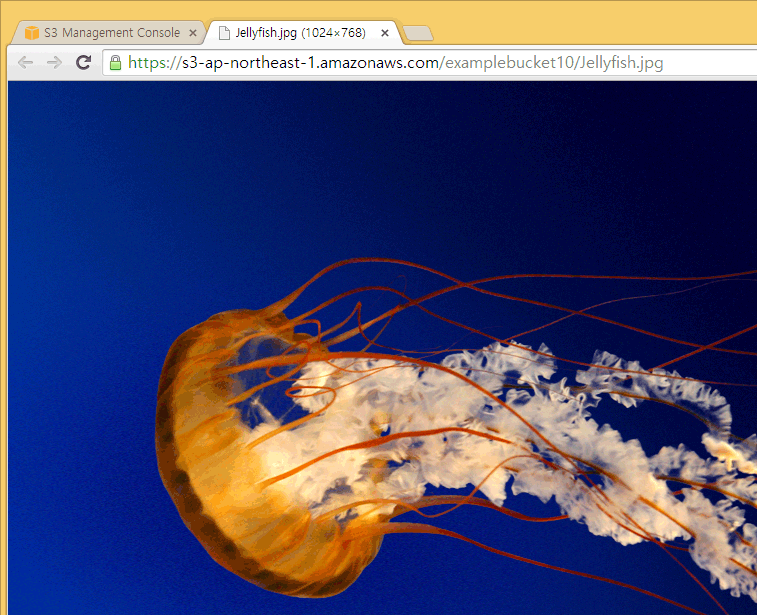This screenshot has width=757, height=615.
Task: Close the S3 Management Console tab
Action: [193, 33]
